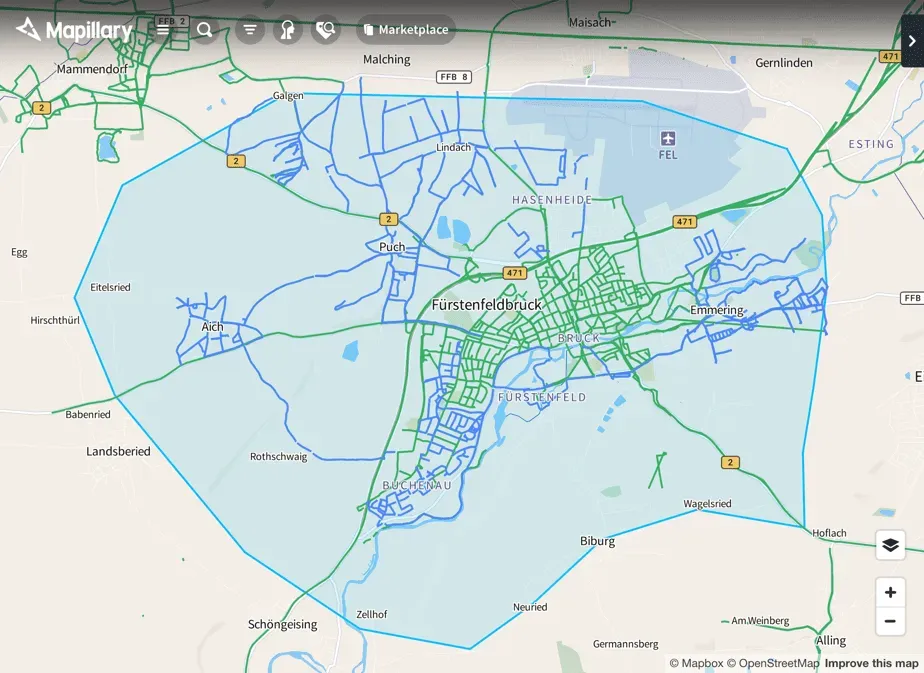Viewport: 924px width, 673px height.
Task: Zoom out of the map
Action: pos(890,621)
